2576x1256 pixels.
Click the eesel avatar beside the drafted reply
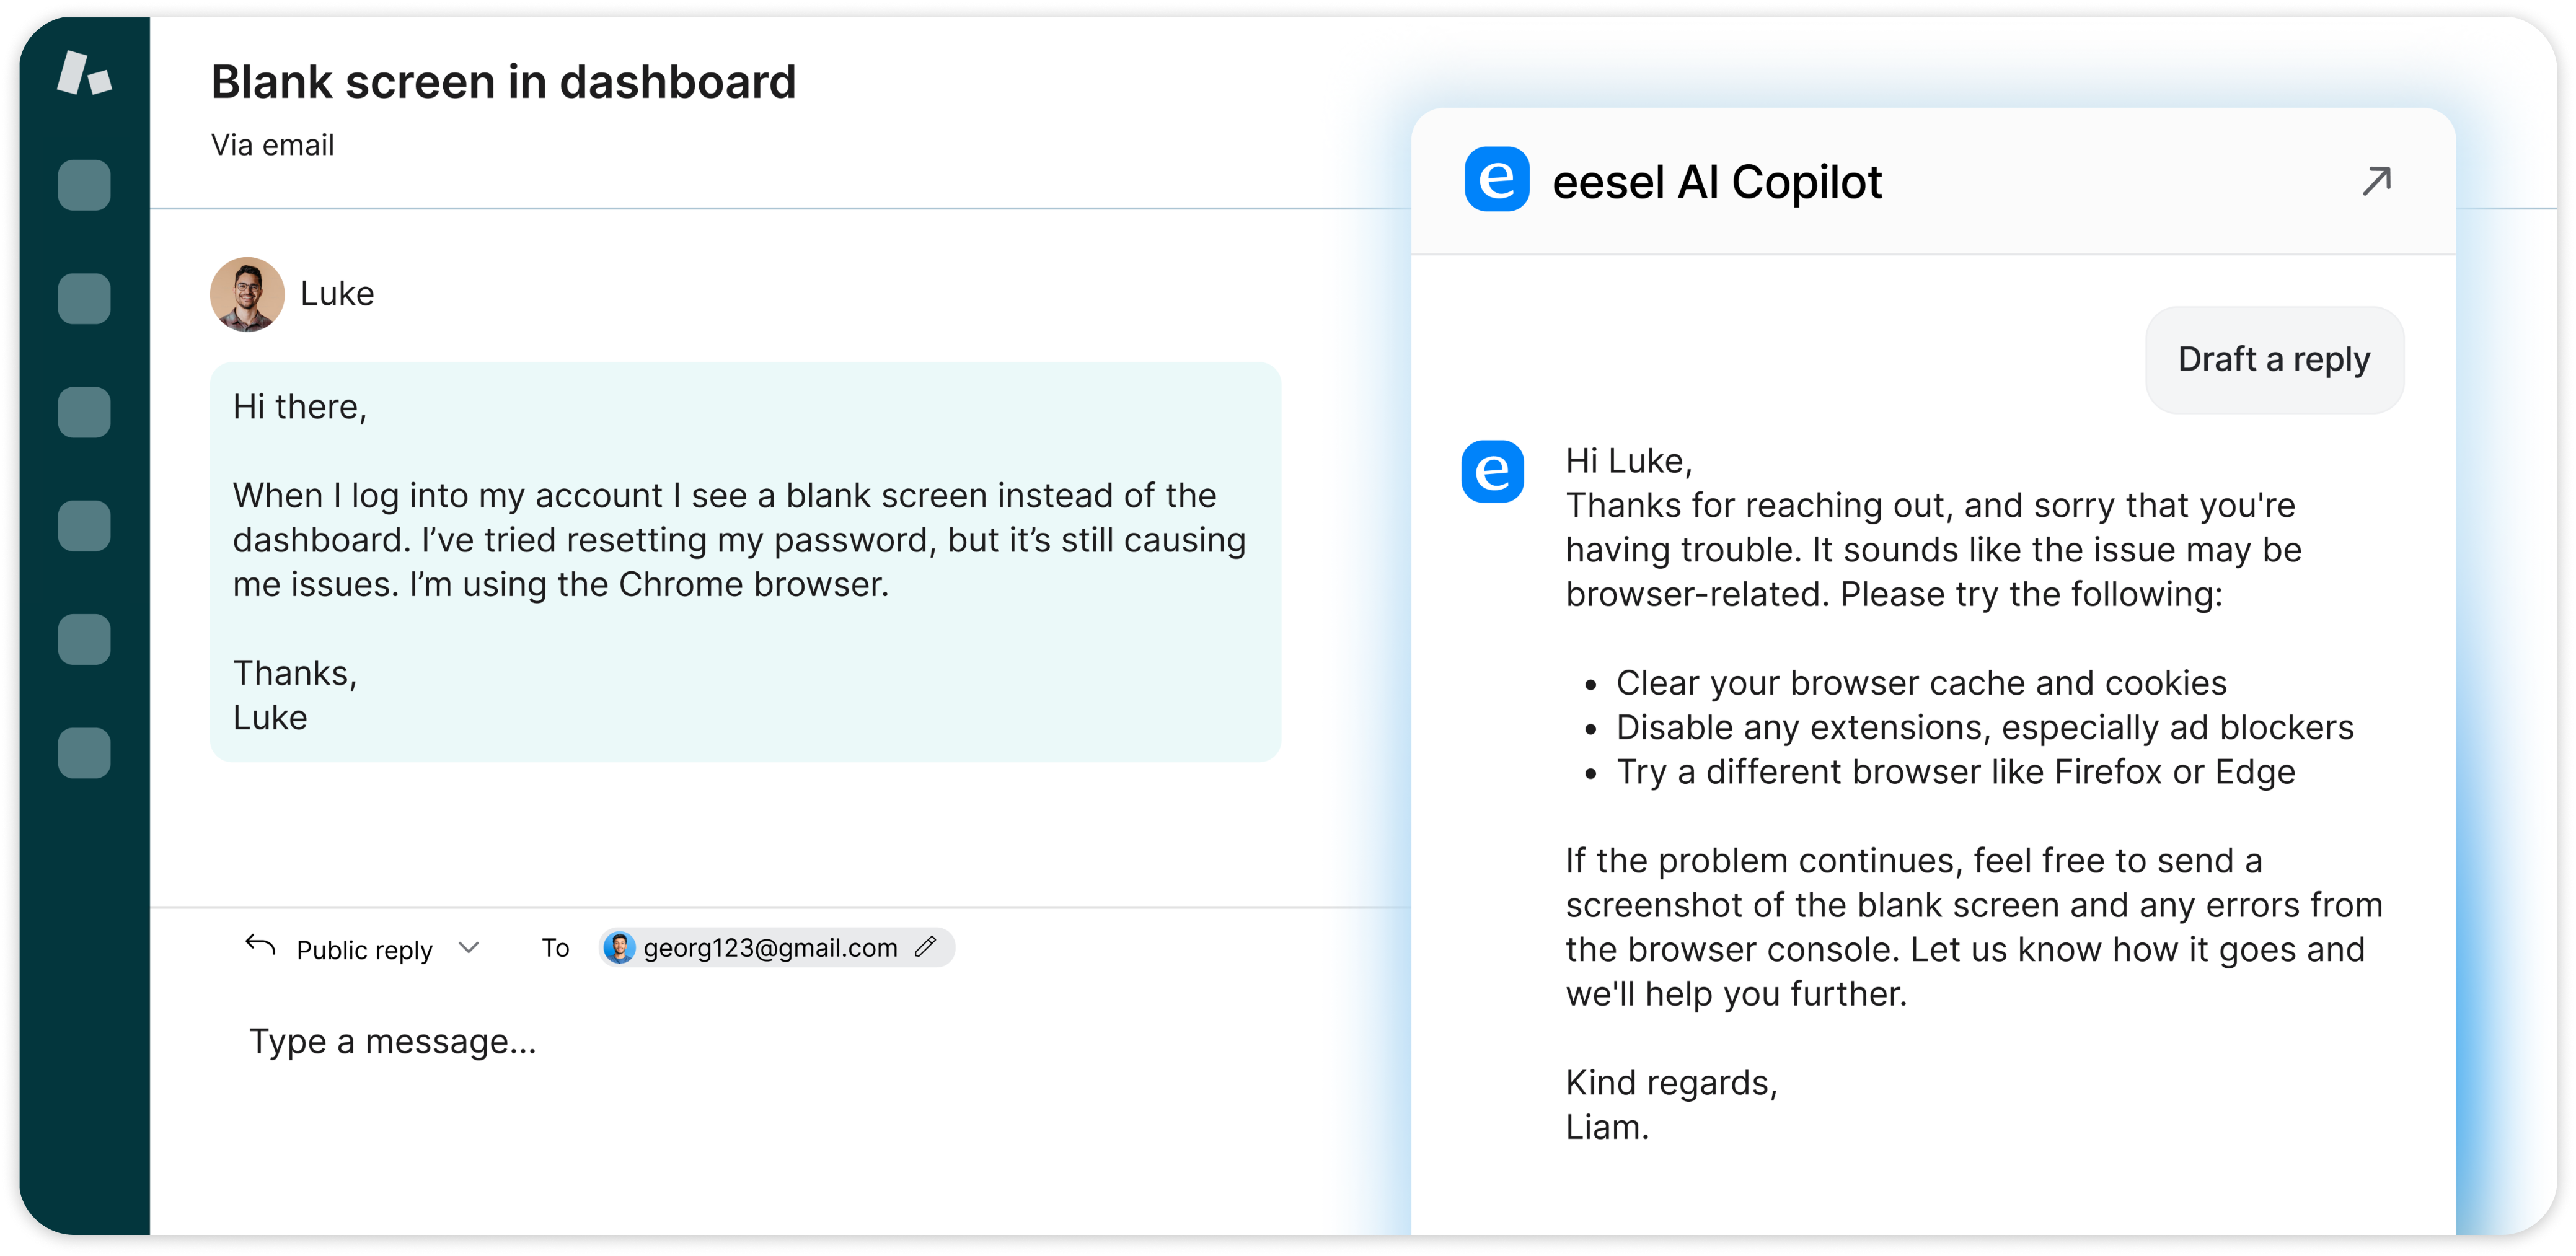tap(1494, 472)
